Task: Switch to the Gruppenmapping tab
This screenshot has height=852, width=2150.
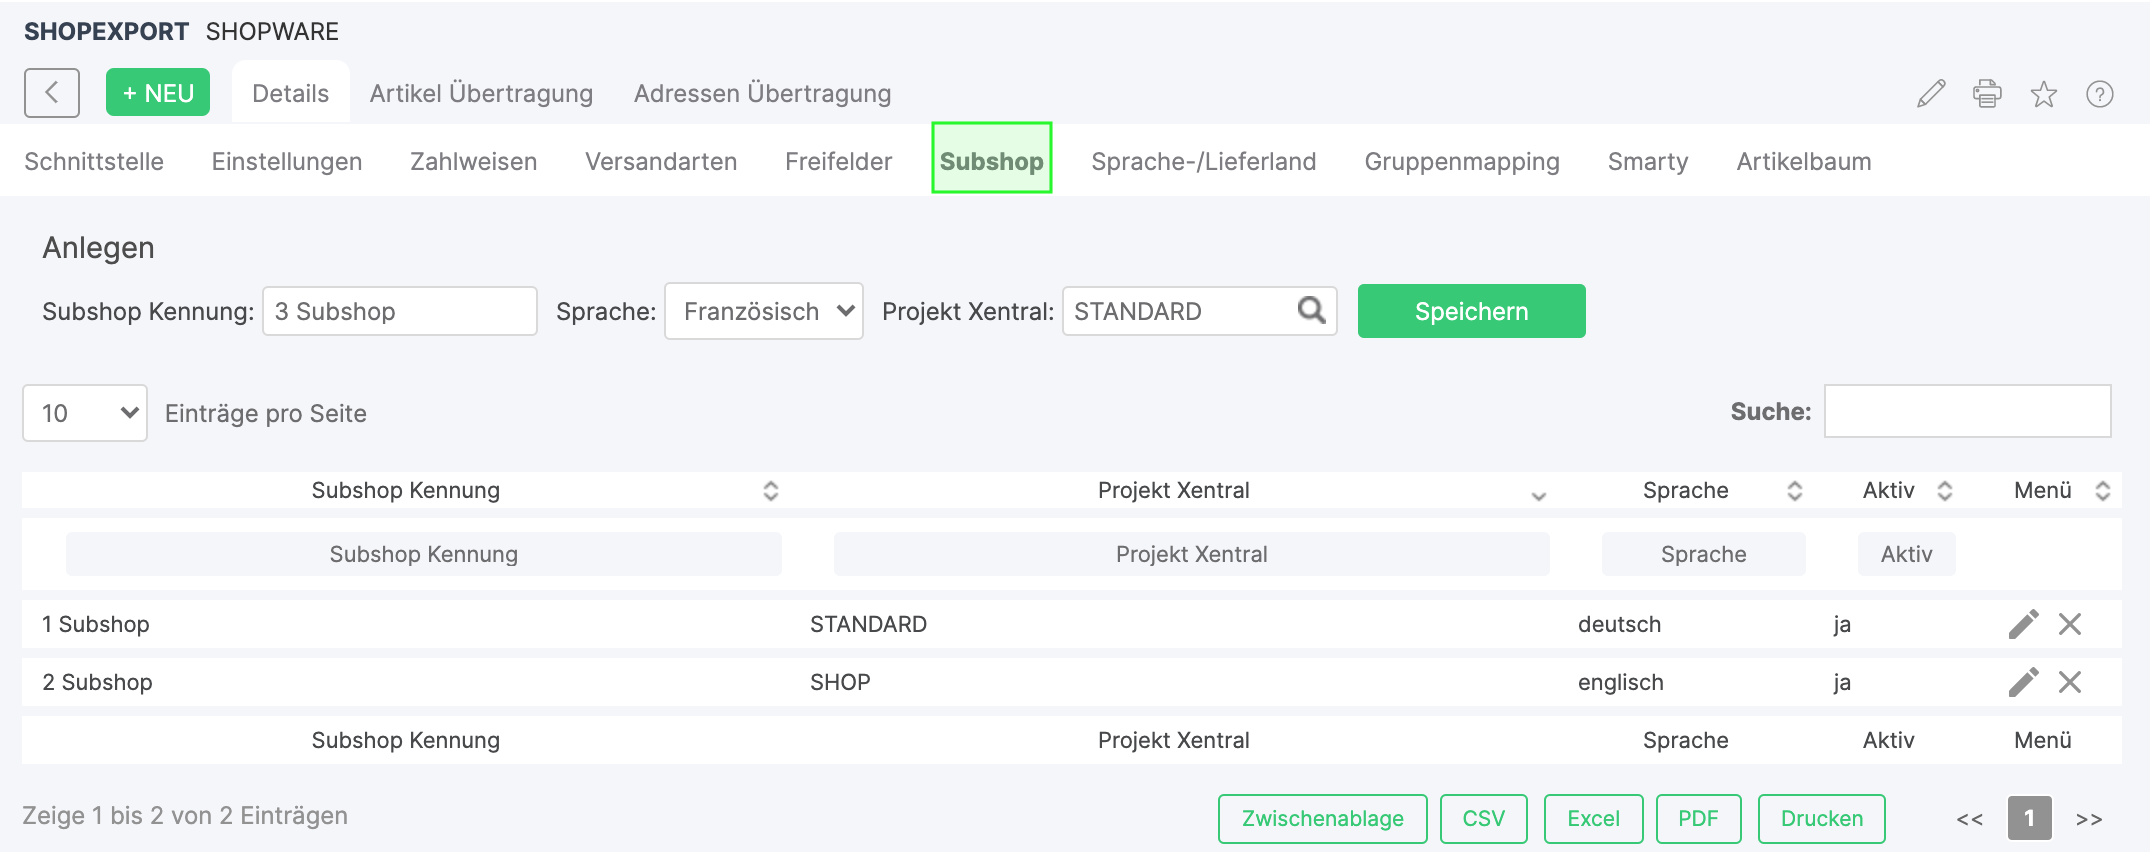Action: pos(1461,161)
